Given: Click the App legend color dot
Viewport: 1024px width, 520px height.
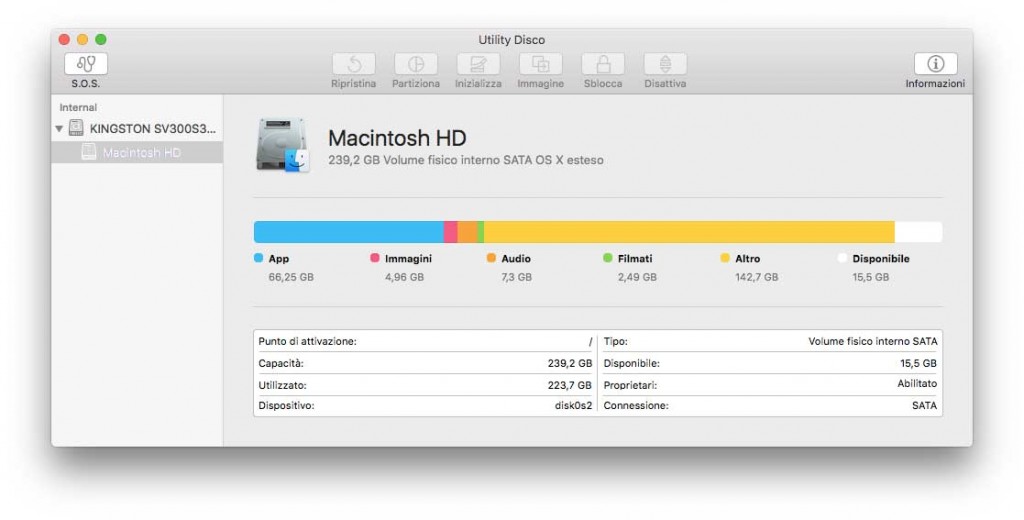Looking at the screenshot, I should pyautogui.click(x=259, y=258).
